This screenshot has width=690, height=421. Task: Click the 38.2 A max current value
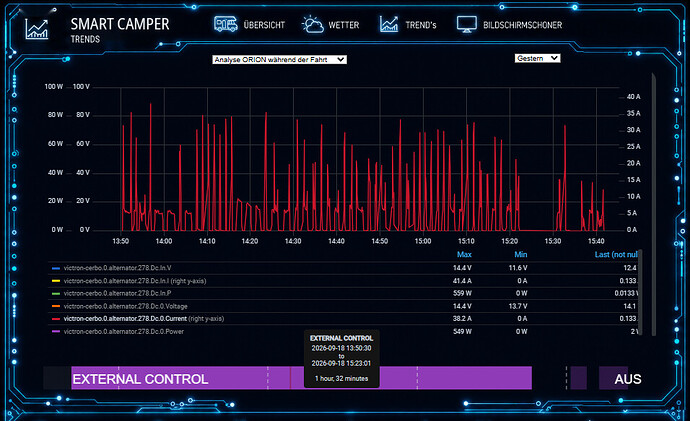pyautogui.click(x=462, y=318)
